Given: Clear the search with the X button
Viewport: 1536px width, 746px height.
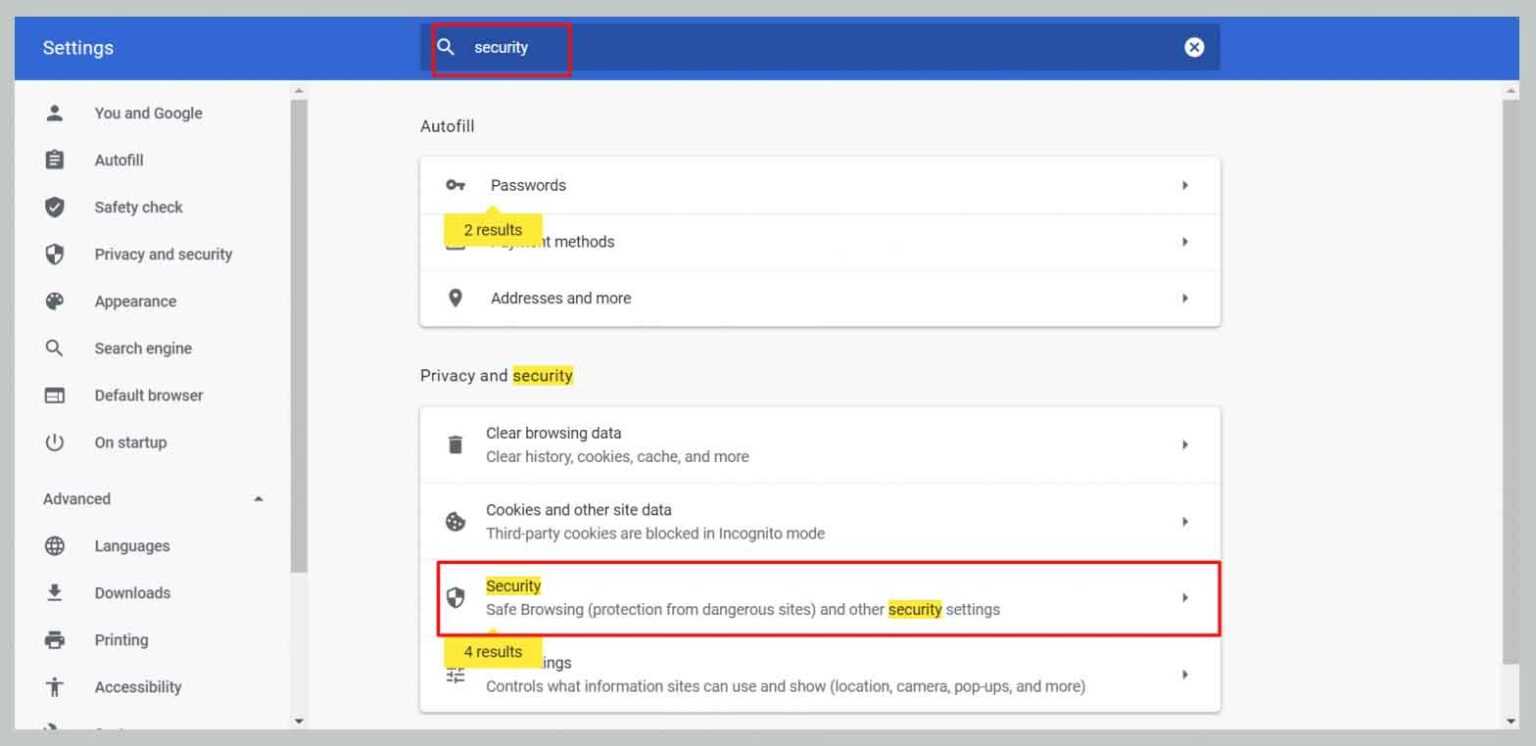Looking at the screenshot, I should [1194, 47].
